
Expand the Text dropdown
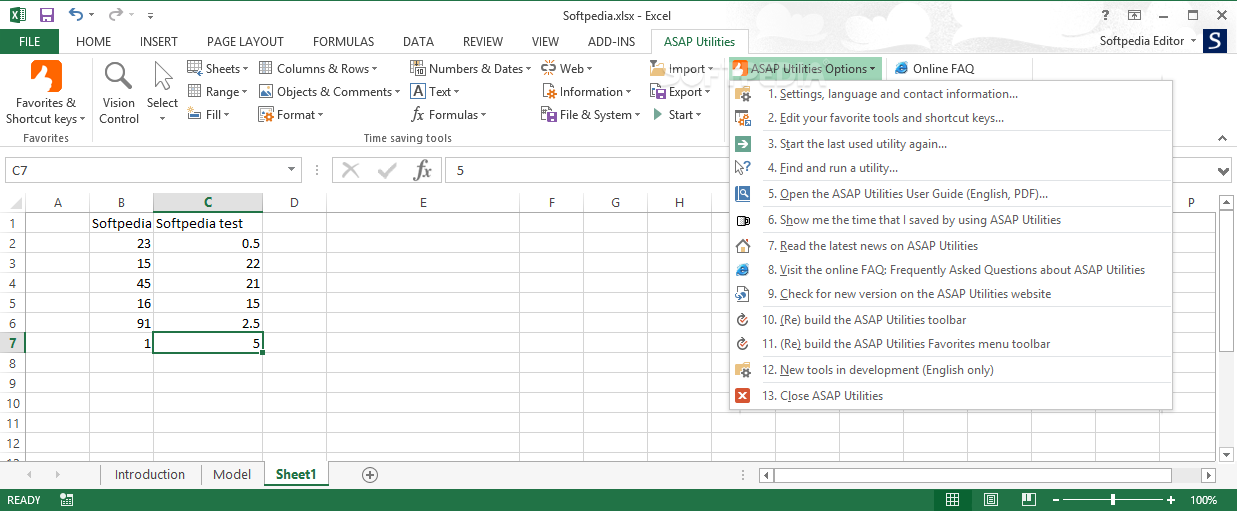tap(435, 92)
